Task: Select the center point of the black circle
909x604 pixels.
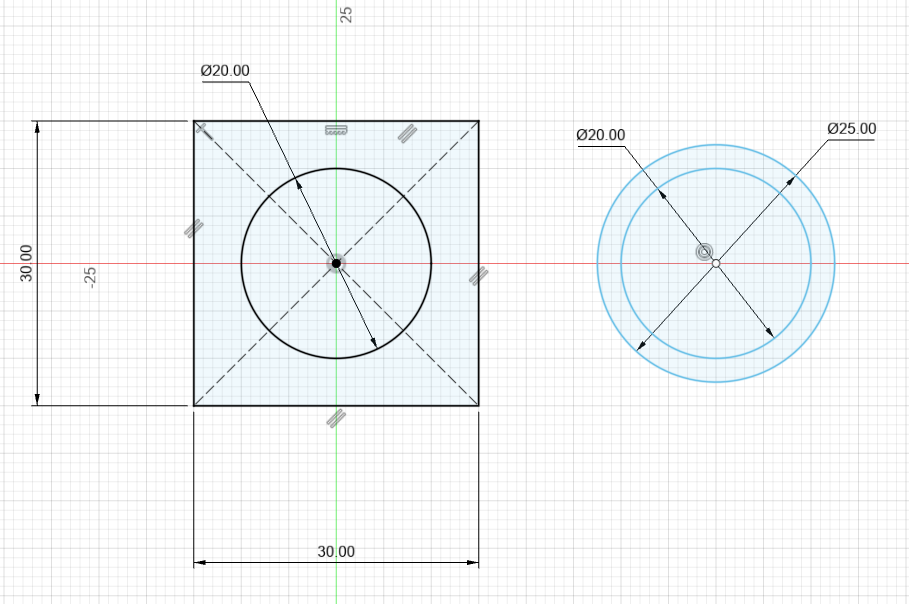Action: [x=336, y=264]
